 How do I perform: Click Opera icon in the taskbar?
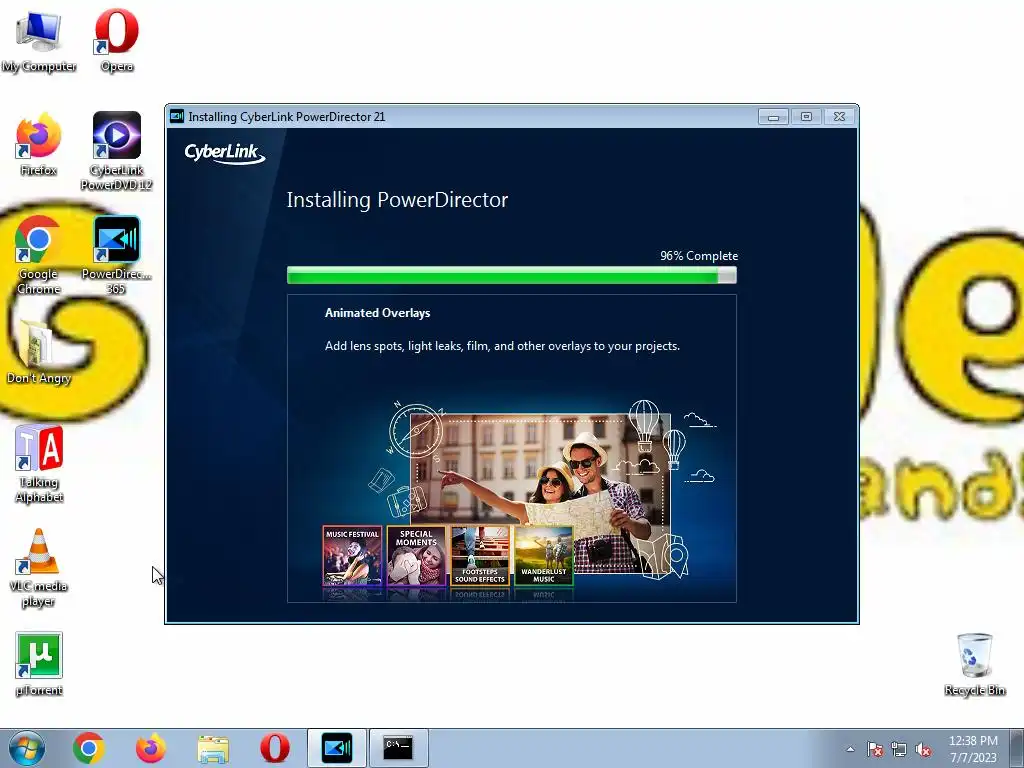[x=275, y=748]
